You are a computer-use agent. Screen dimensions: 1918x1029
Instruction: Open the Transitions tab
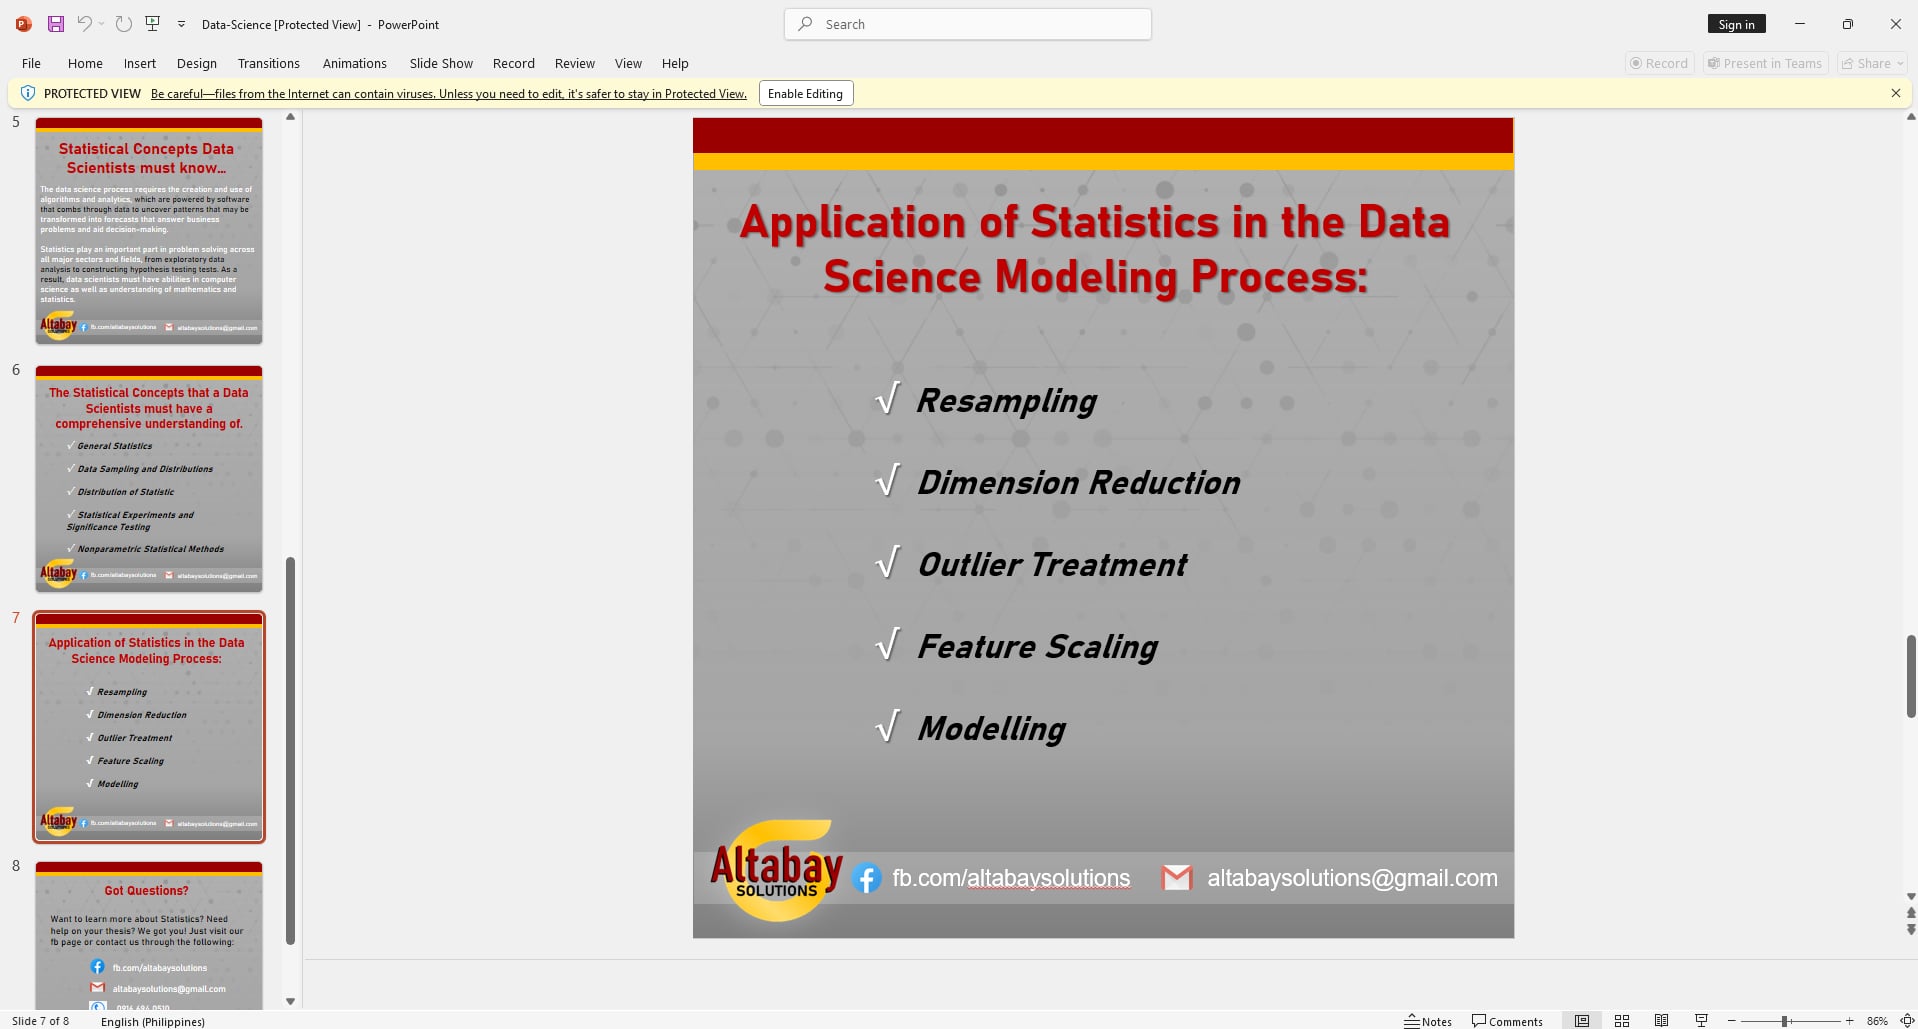coord(269,63)
